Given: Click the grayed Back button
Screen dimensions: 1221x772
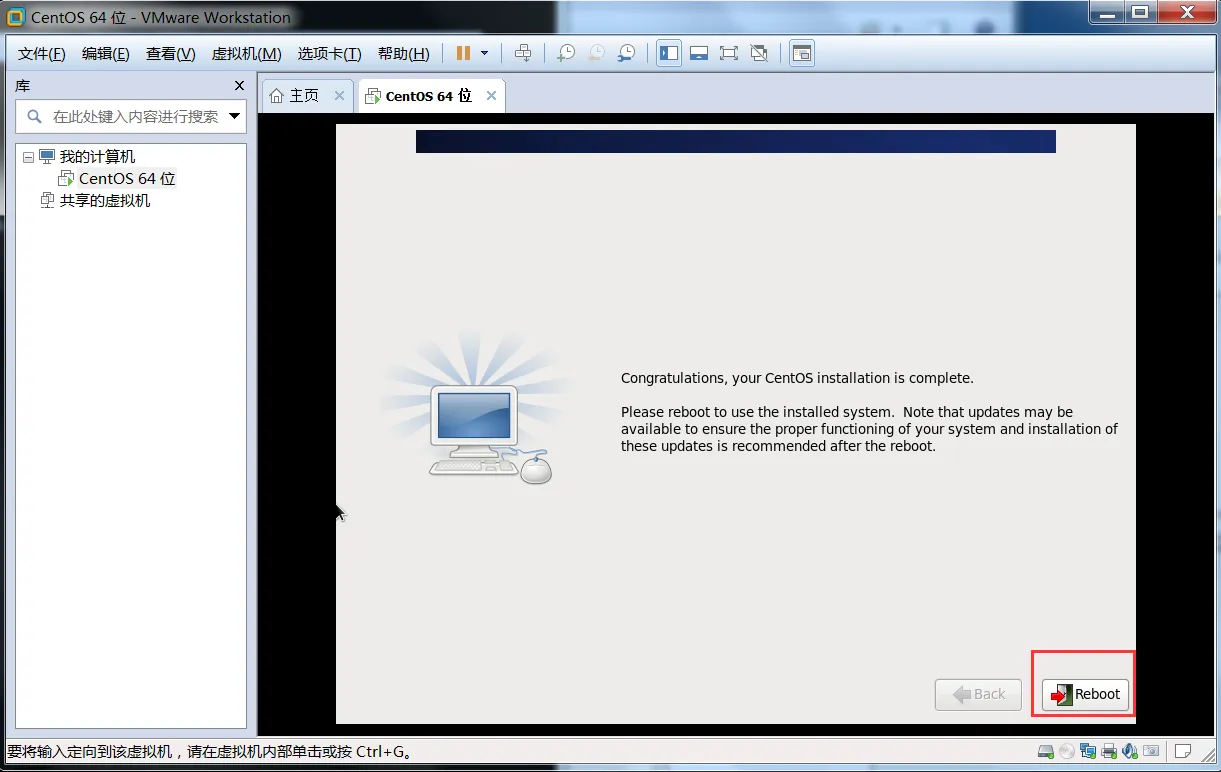Looking at the screenshot, I should [978, 694].
